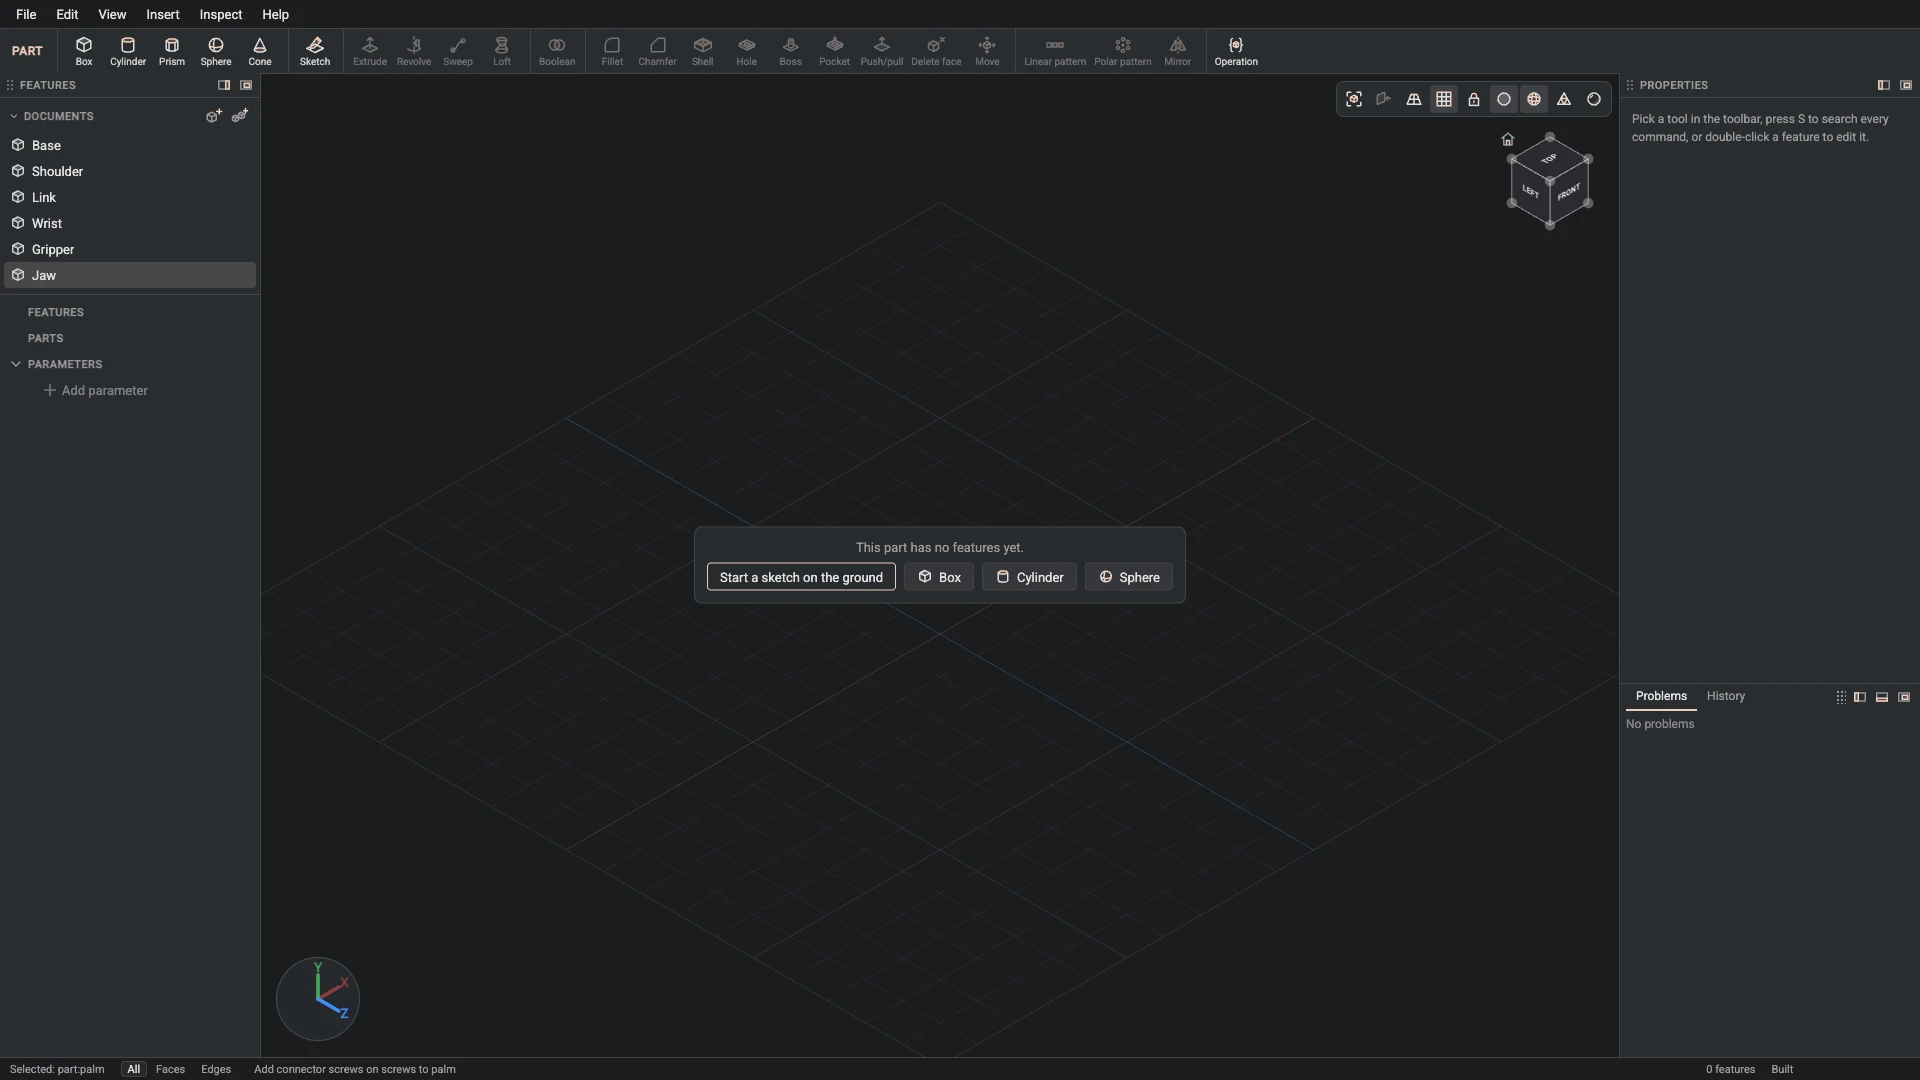
Task: Choose the Sphere tool in toolbar
Action: [x=216, y=51]
